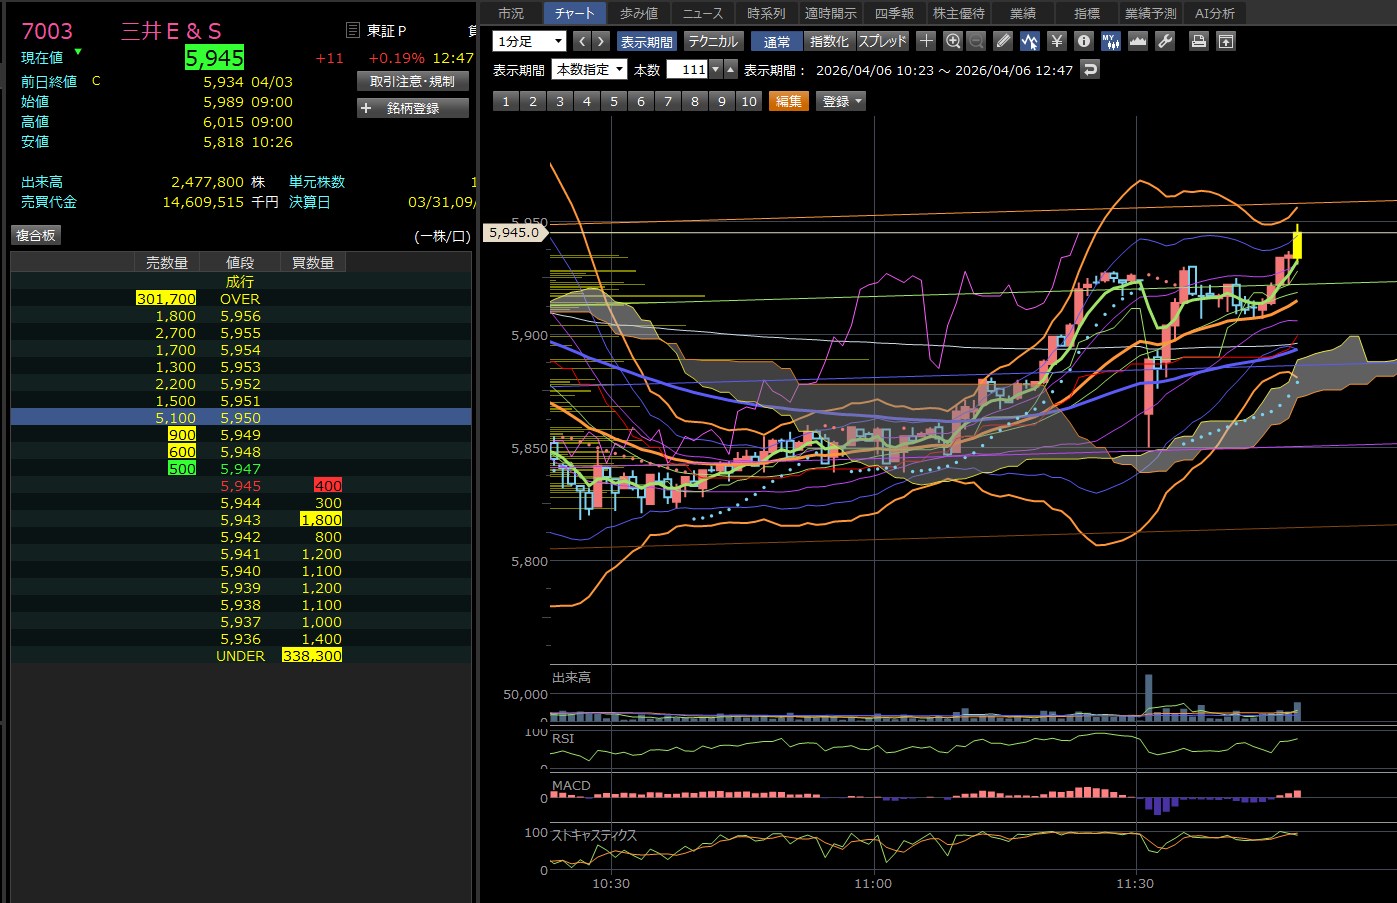Switch to the 歩み値 tab

pos(638,13)
